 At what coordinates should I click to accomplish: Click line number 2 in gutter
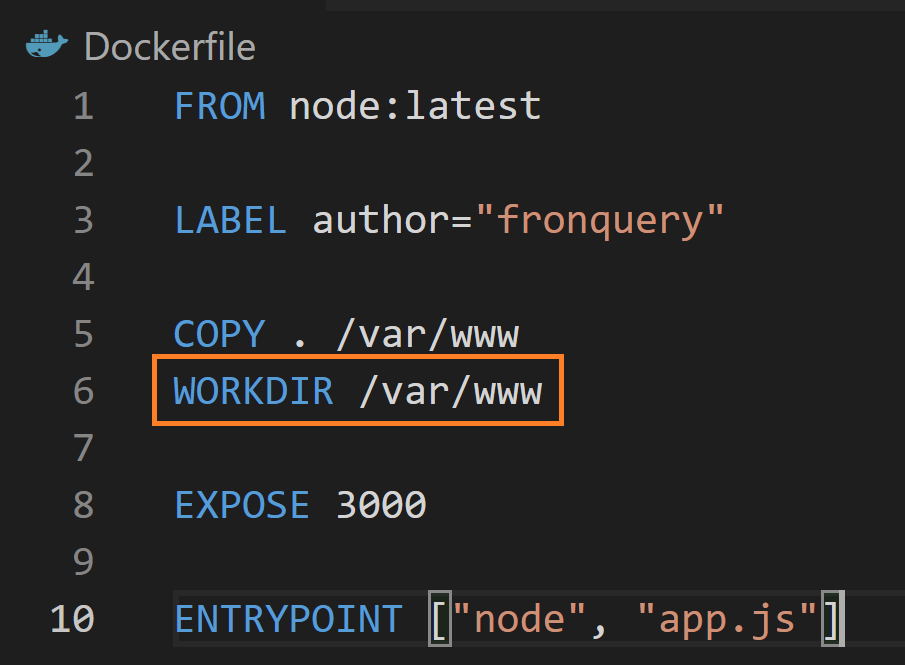[x=84, y=163]
